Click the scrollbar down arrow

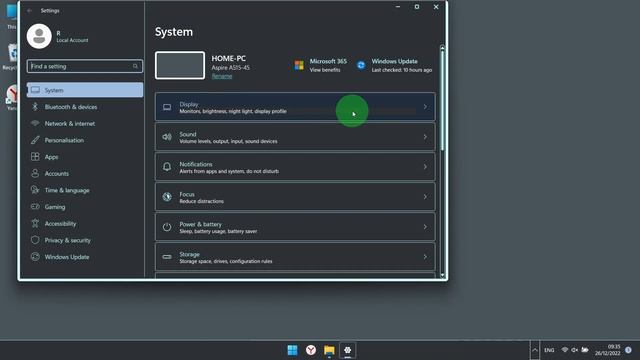442,275
